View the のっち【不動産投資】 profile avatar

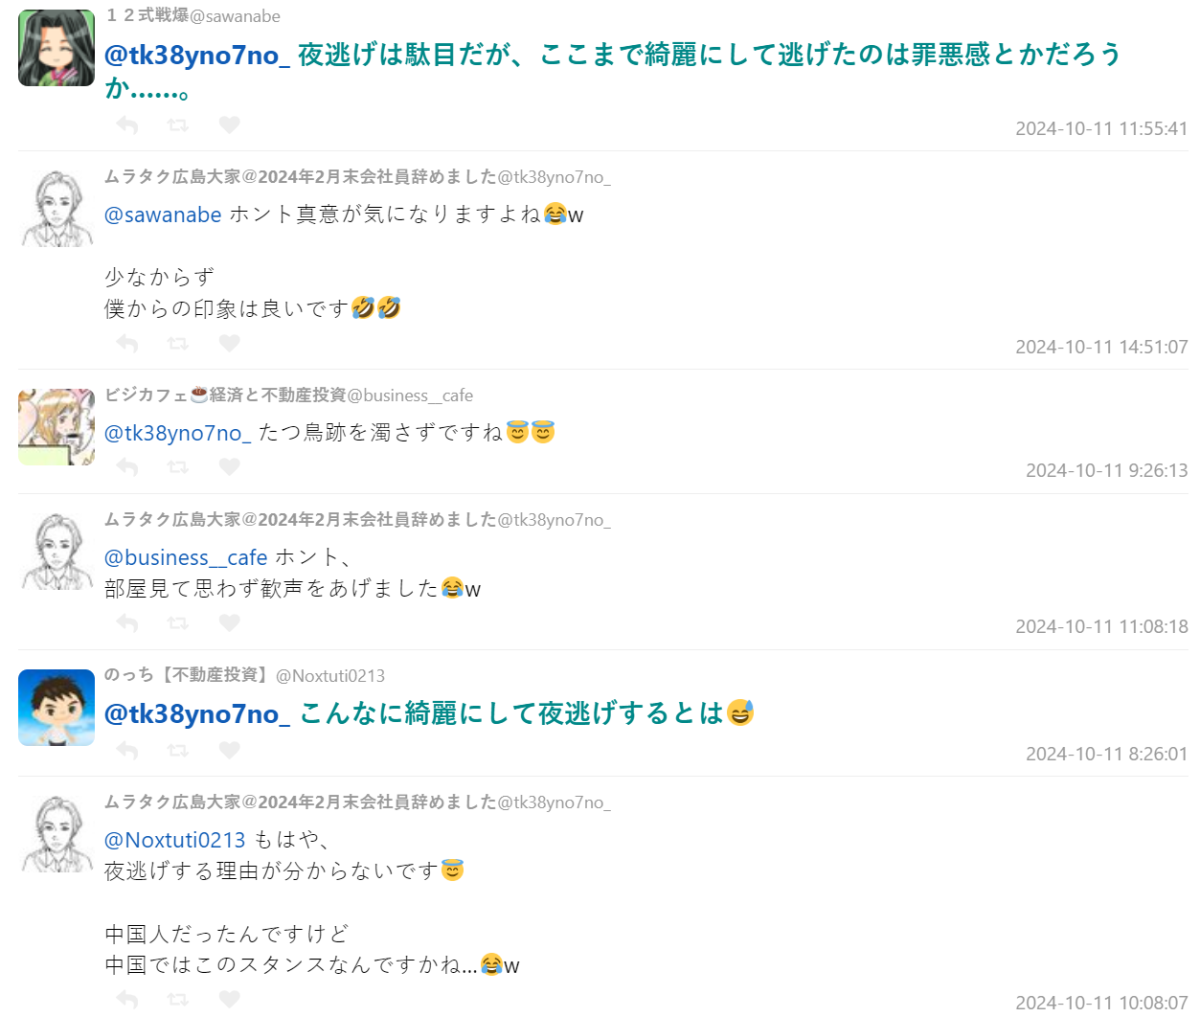[56, 708]
